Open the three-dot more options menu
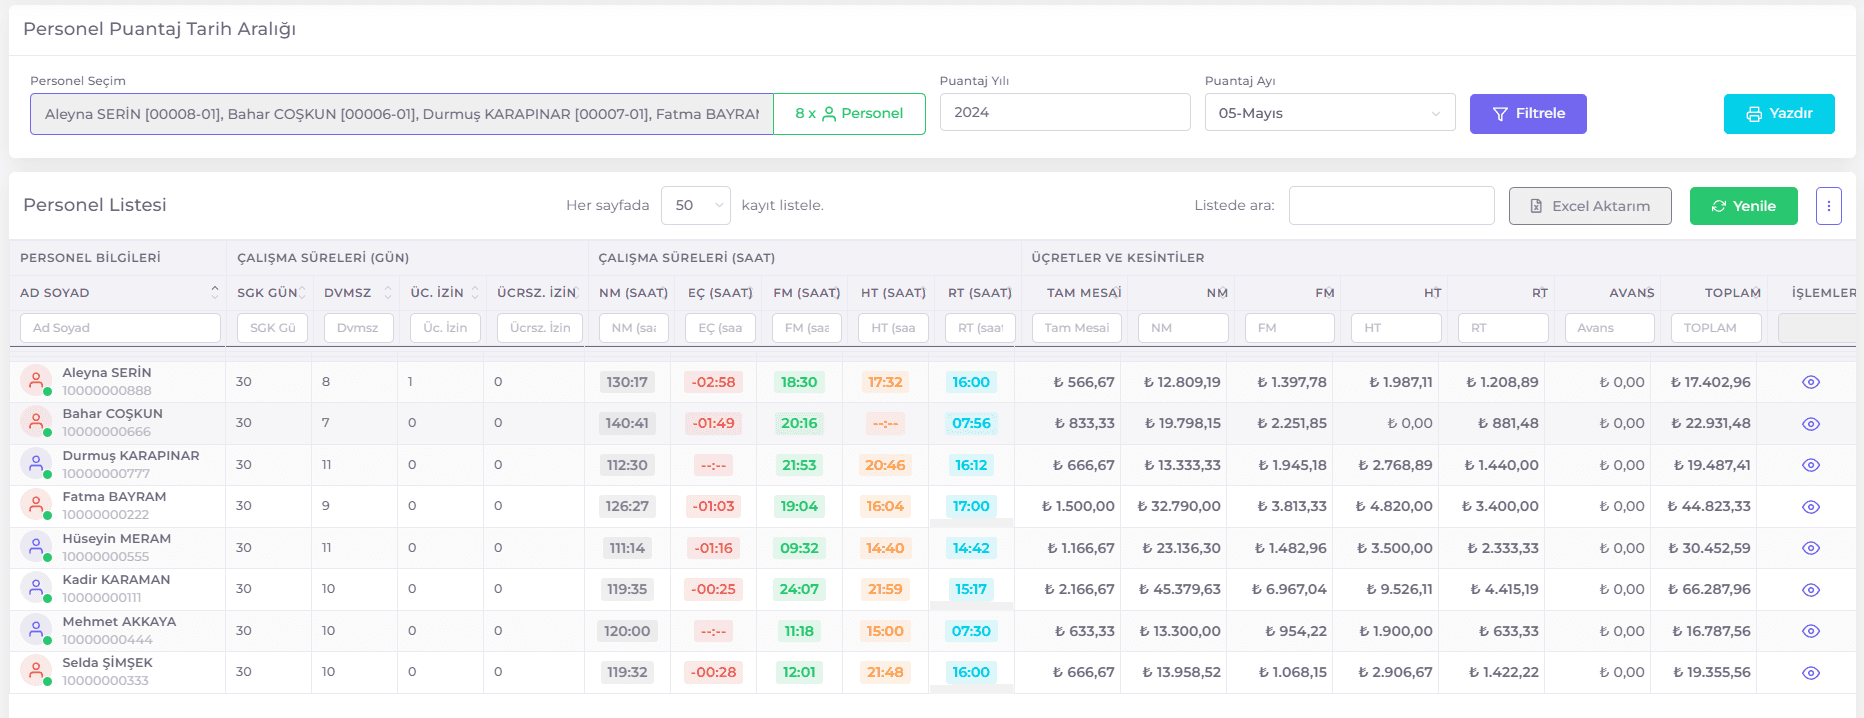The image size is (1864, 718). [1828, 206]
